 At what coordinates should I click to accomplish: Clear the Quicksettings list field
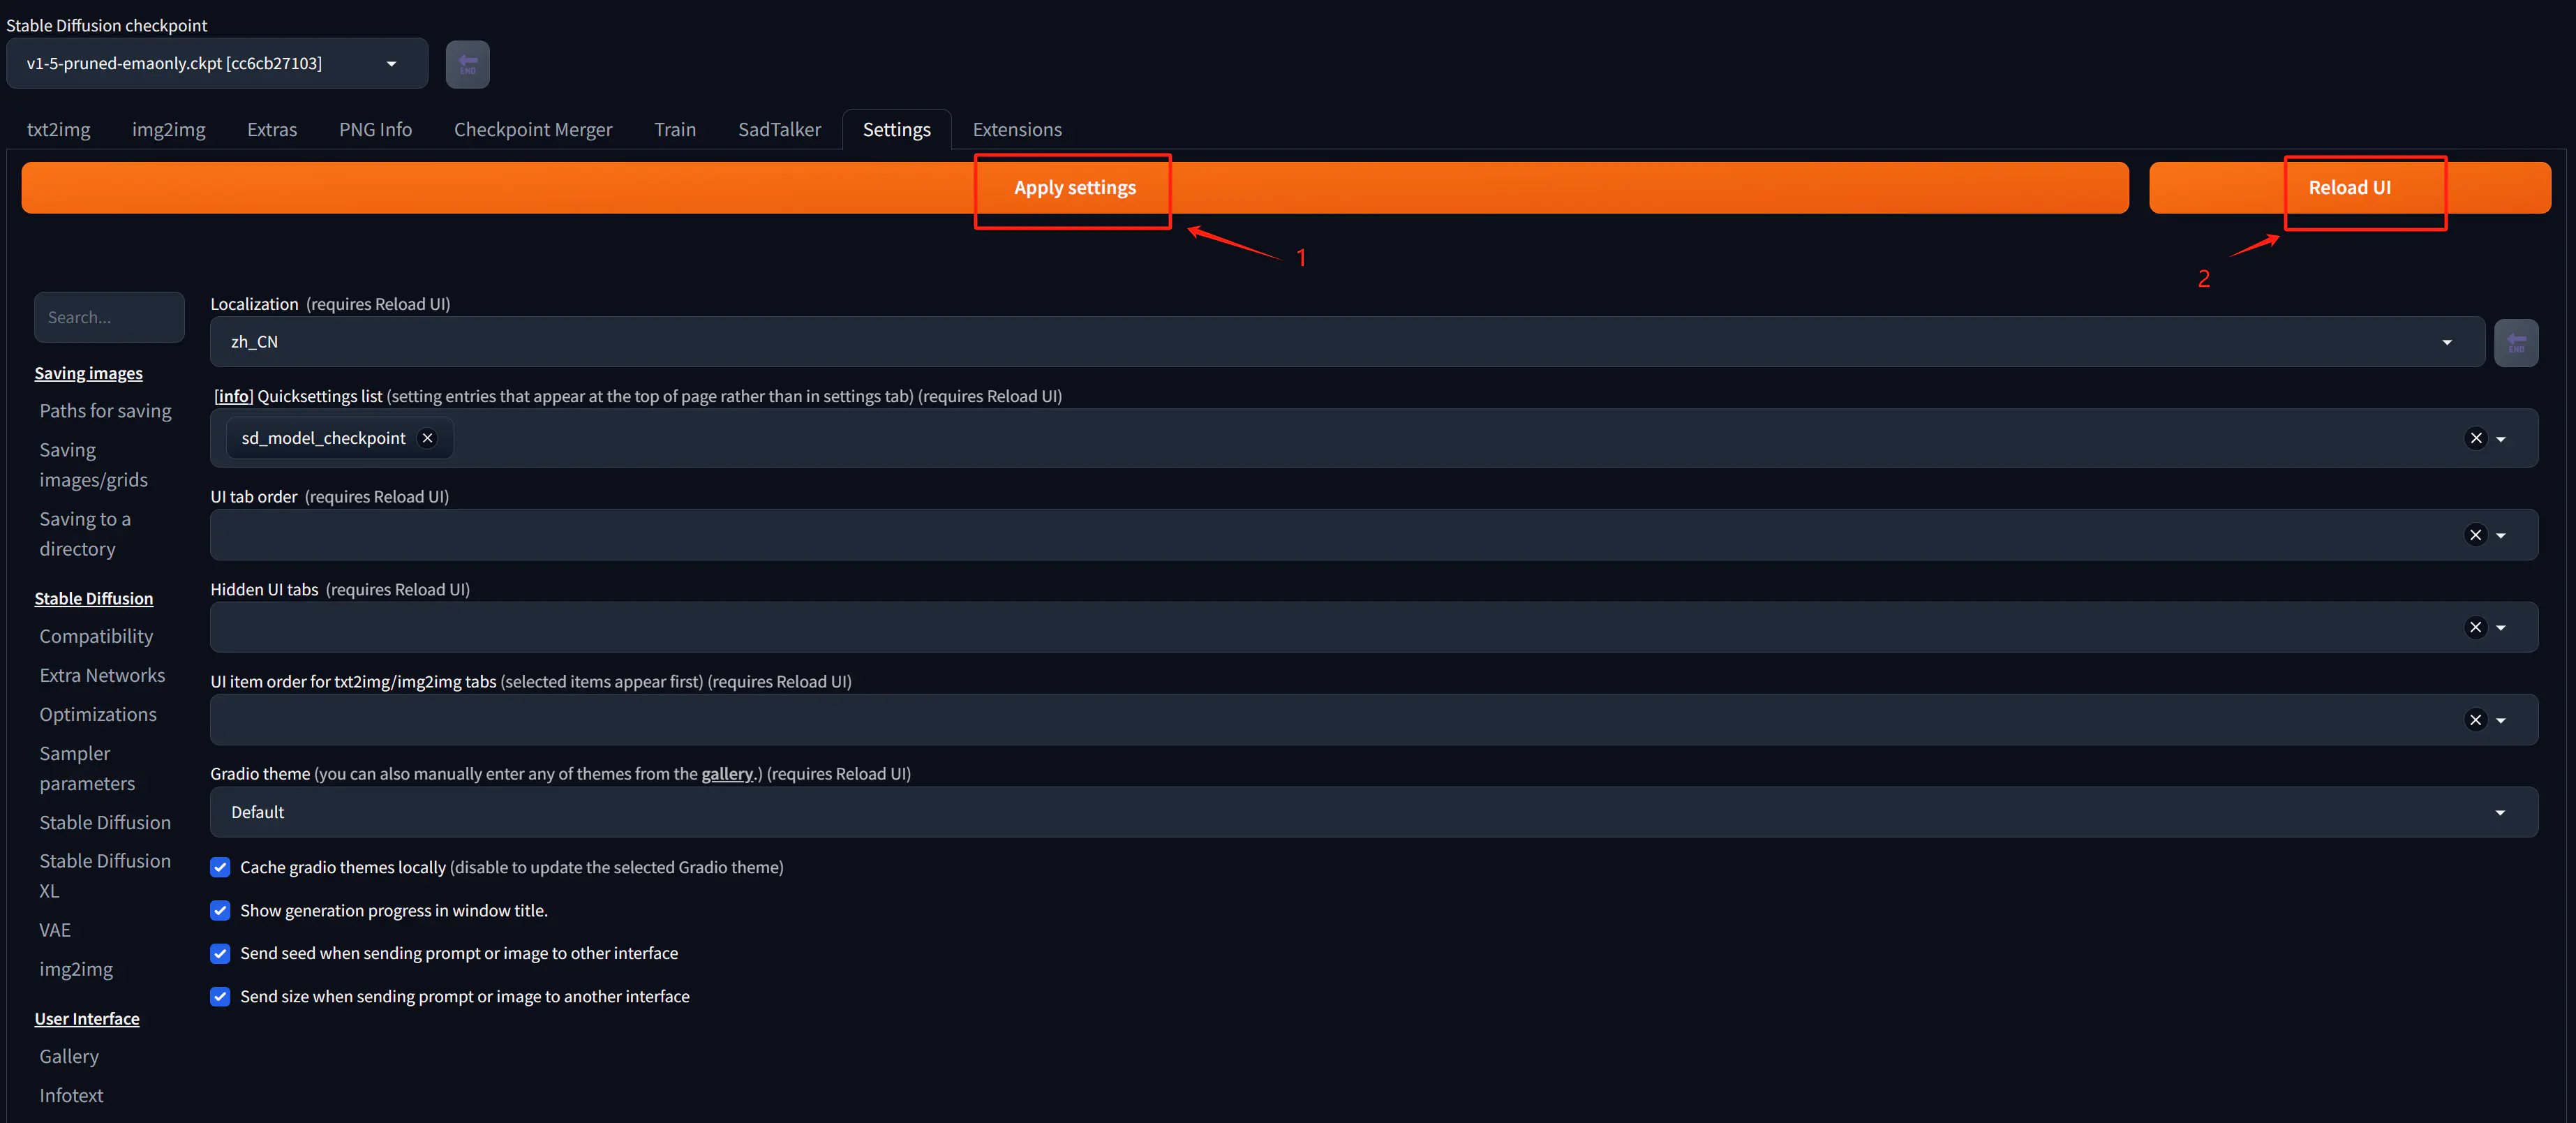2475,439
